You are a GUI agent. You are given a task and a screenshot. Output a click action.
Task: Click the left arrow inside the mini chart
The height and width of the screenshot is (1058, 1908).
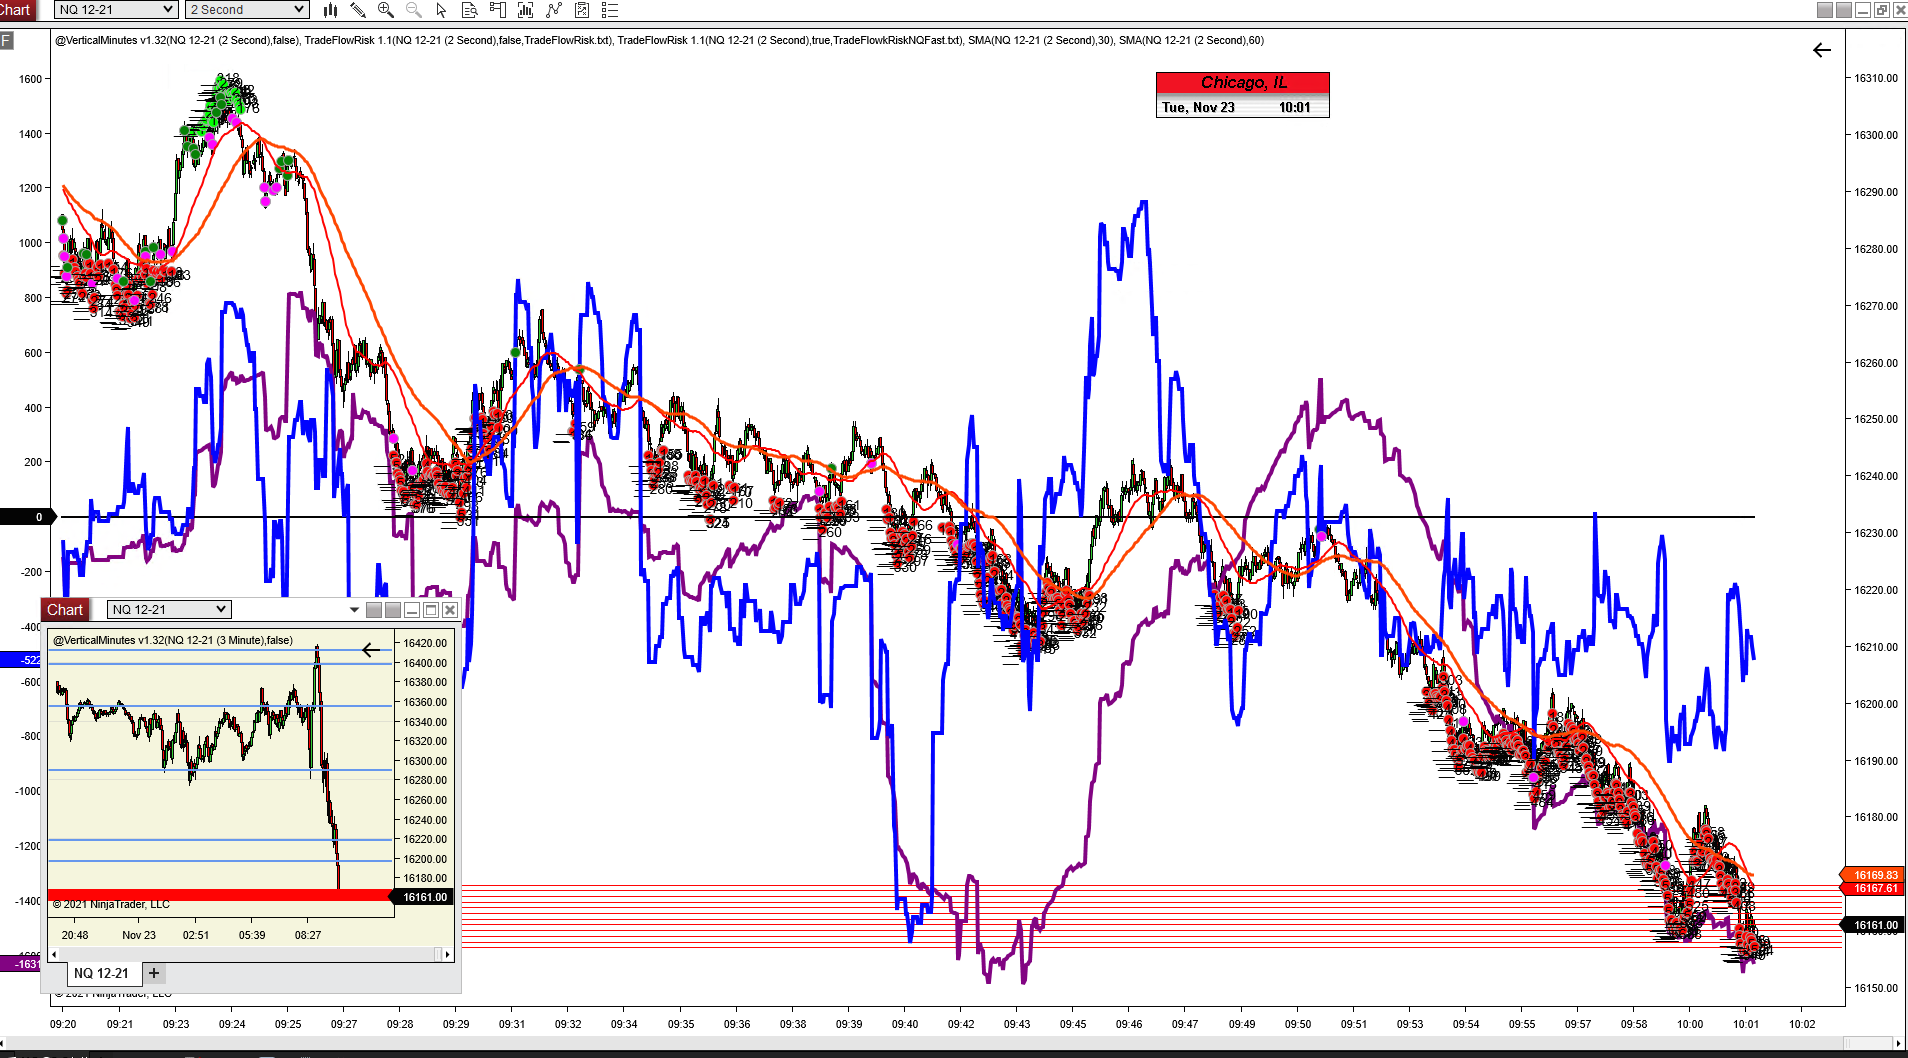371,650
